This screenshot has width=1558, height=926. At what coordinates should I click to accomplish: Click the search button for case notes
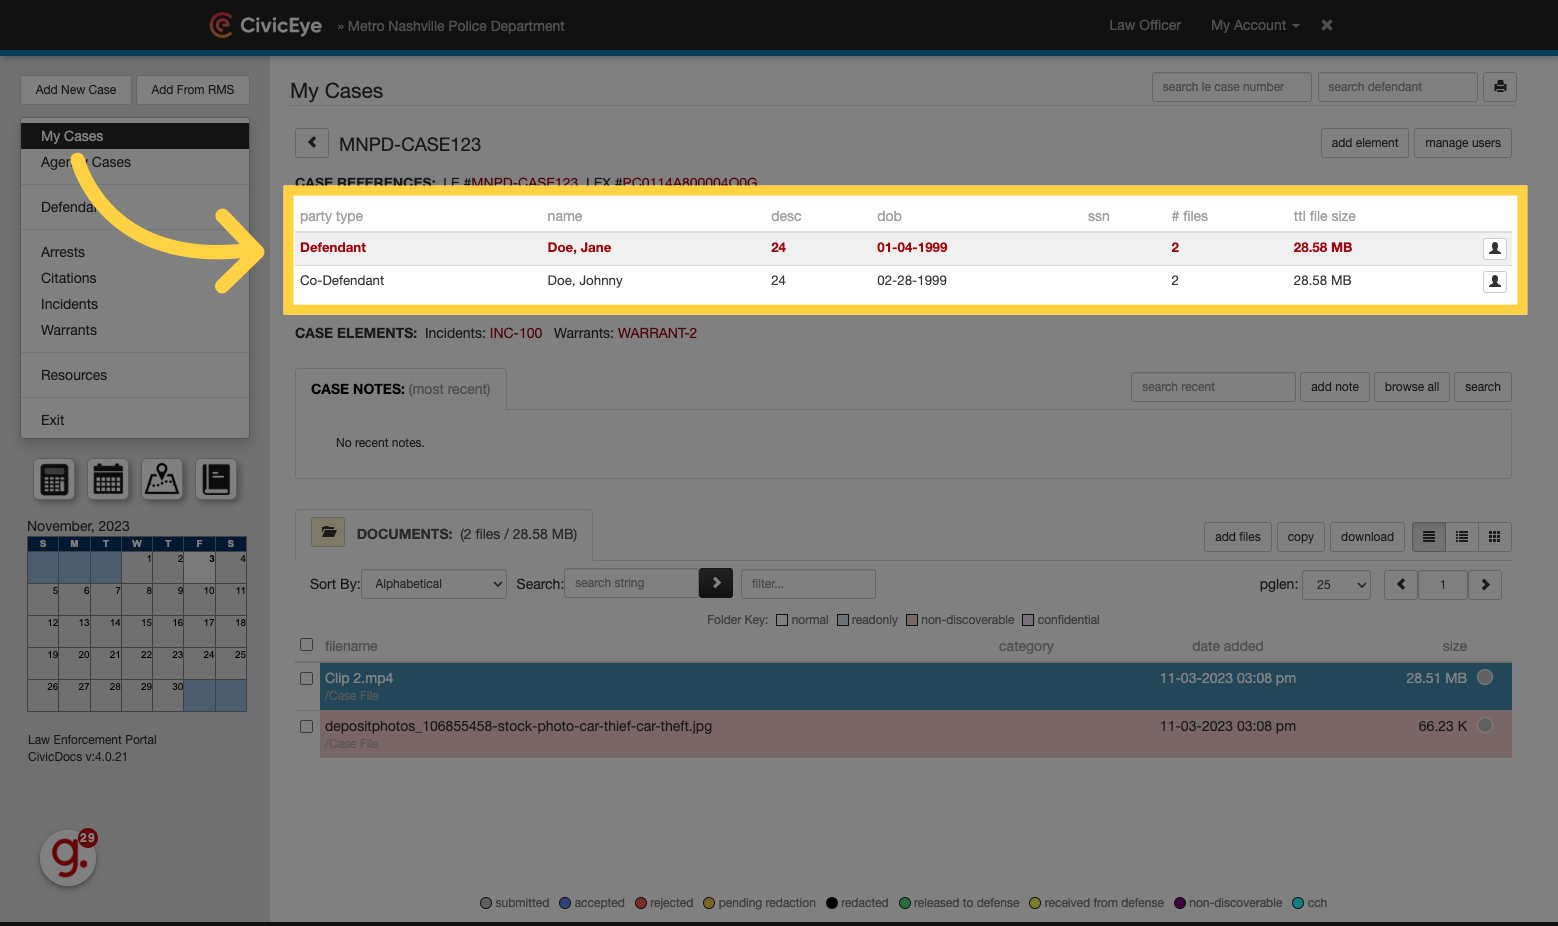1483,387
